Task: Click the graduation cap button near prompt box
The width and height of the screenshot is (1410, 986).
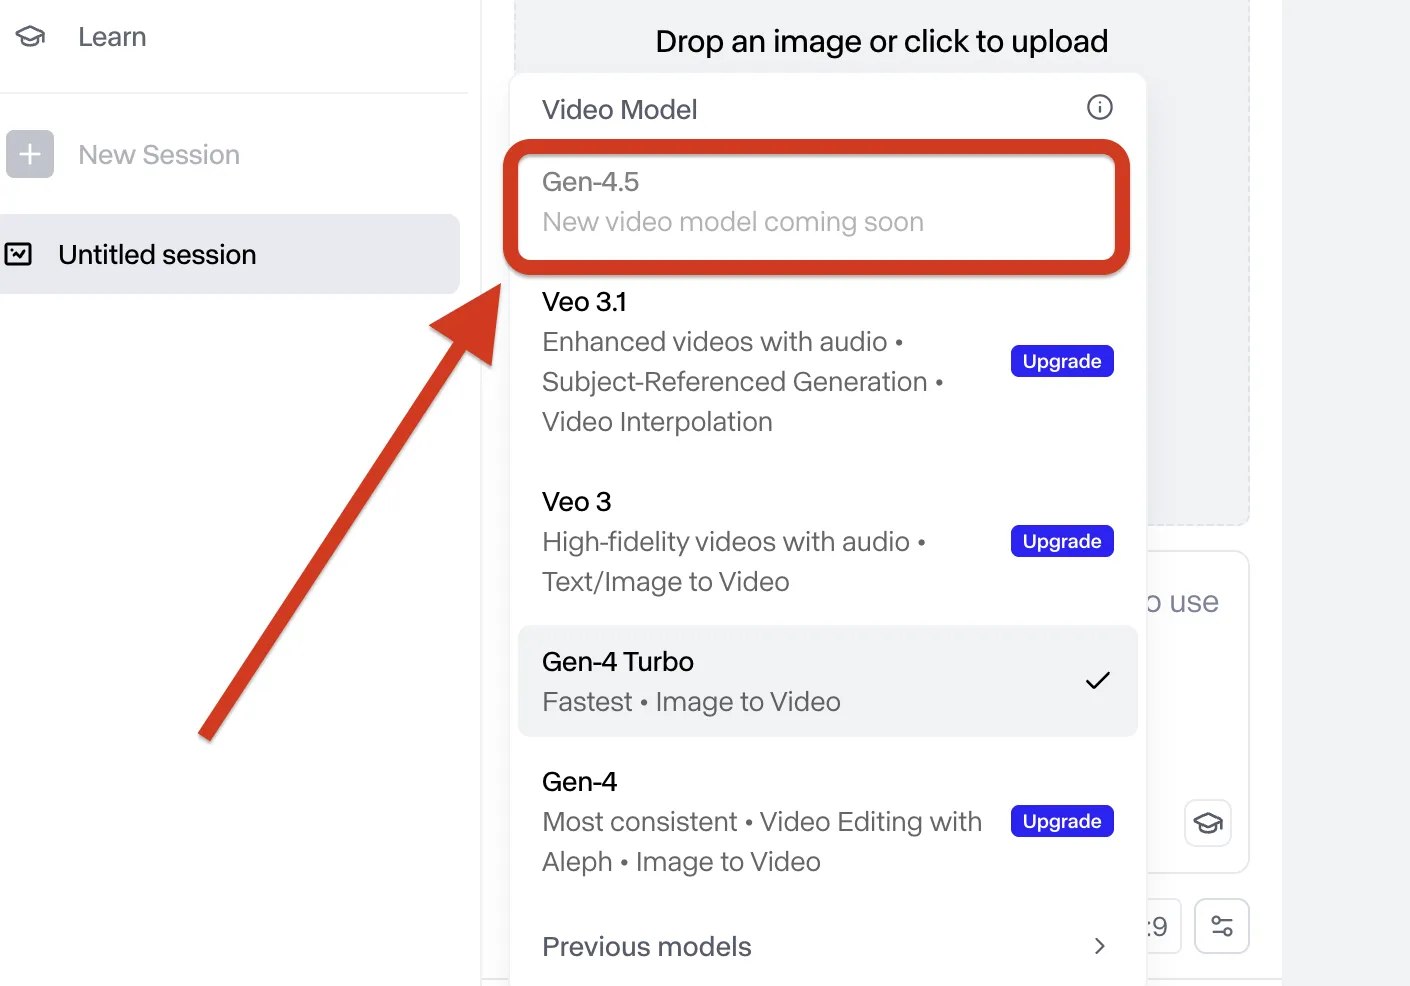Action: [1208, 823]
